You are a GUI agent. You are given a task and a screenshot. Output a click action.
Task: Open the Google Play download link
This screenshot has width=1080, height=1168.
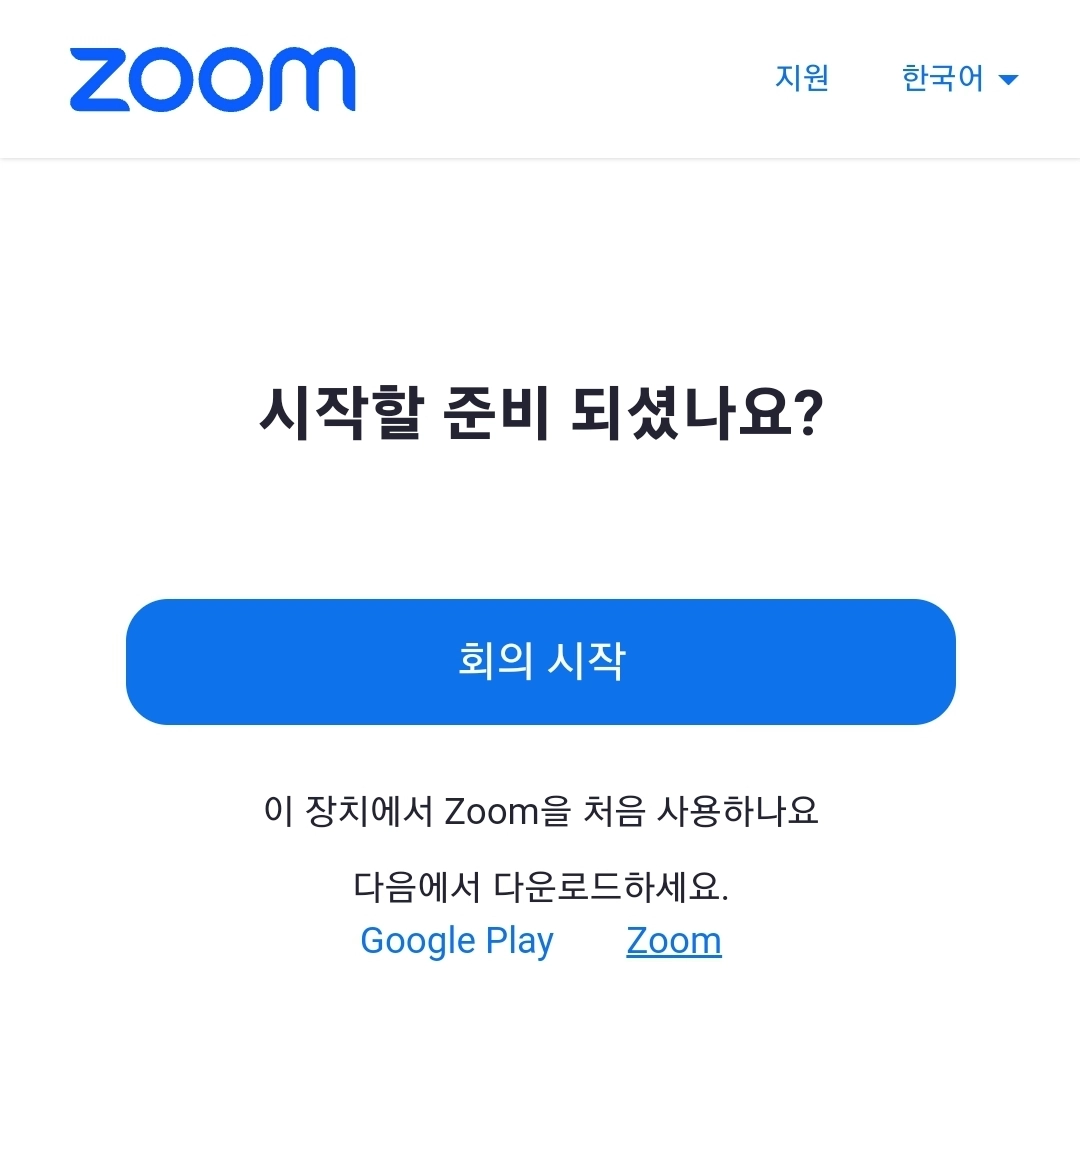pos(457,941)
